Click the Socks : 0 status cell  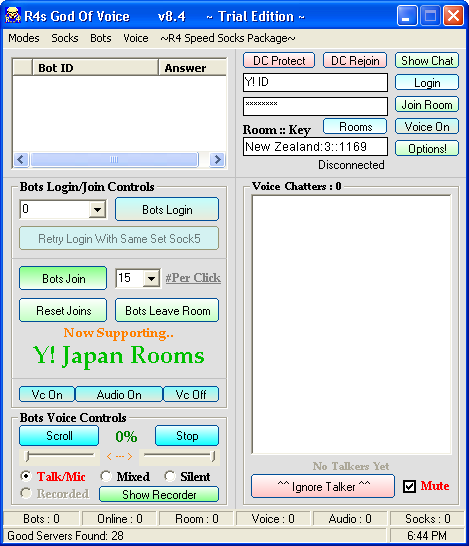428,518
